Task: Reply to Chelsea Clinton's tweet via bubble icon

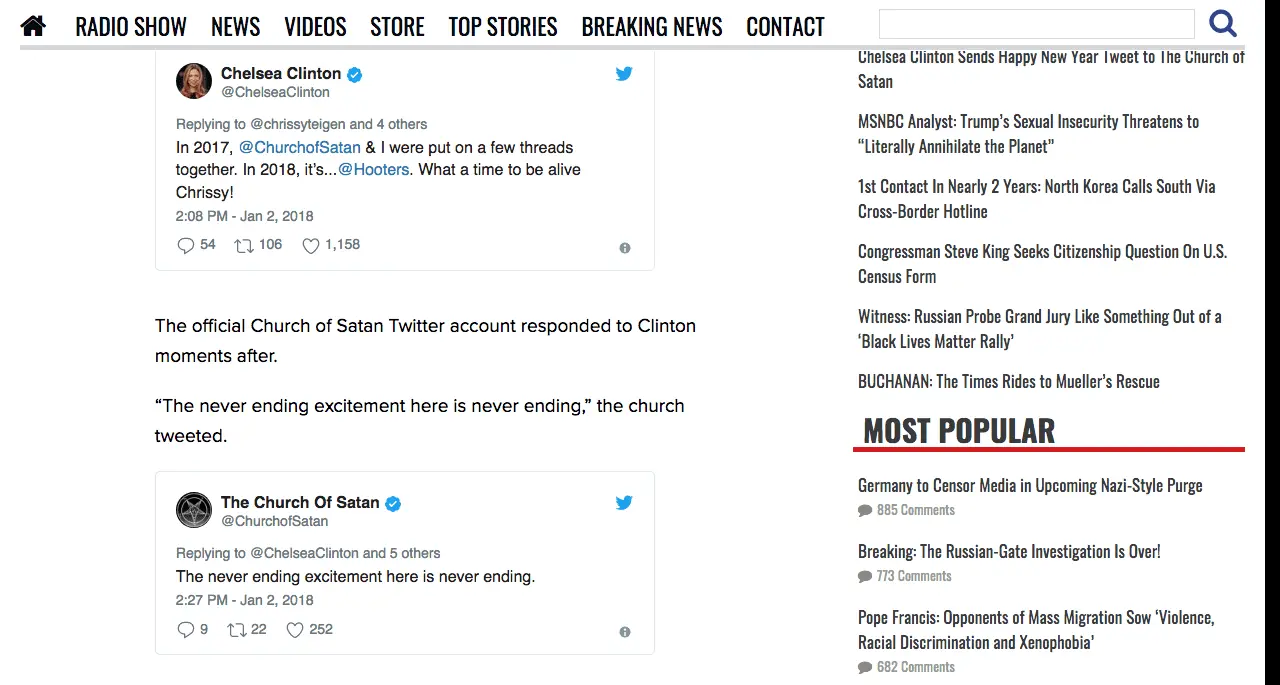Action: click(x=185, y=245)
